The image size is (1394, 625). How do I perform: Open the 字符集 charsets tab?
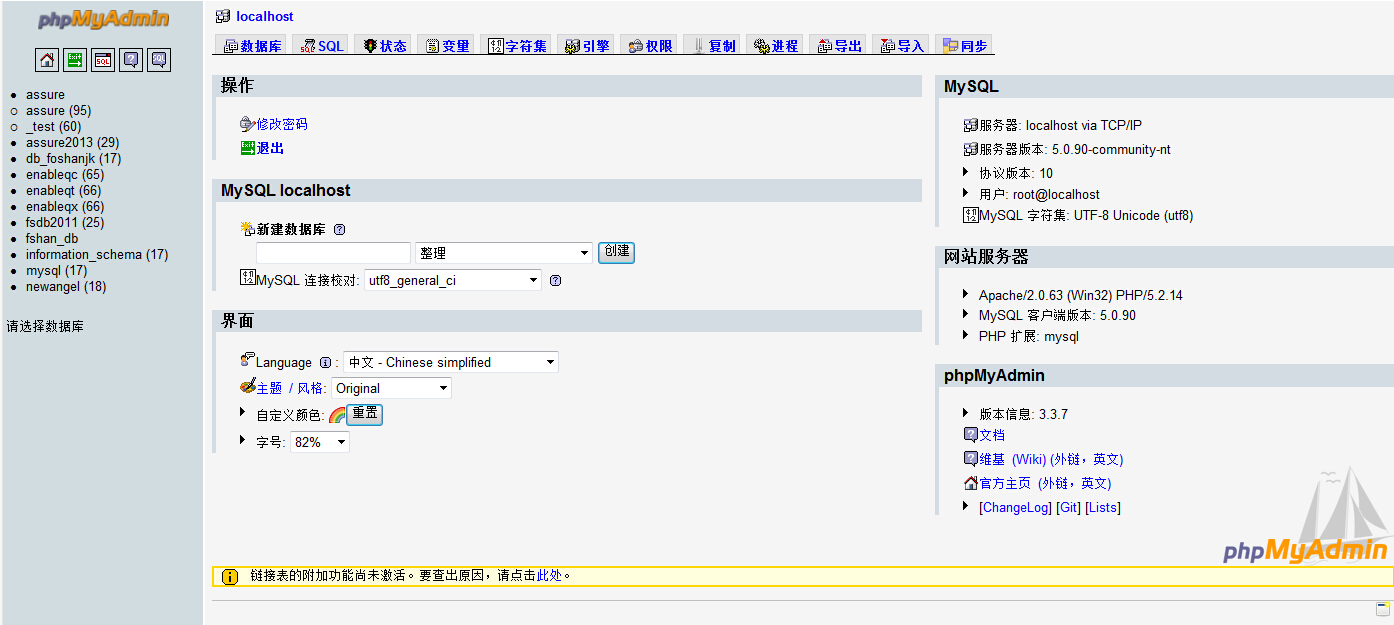pos(517,46)
